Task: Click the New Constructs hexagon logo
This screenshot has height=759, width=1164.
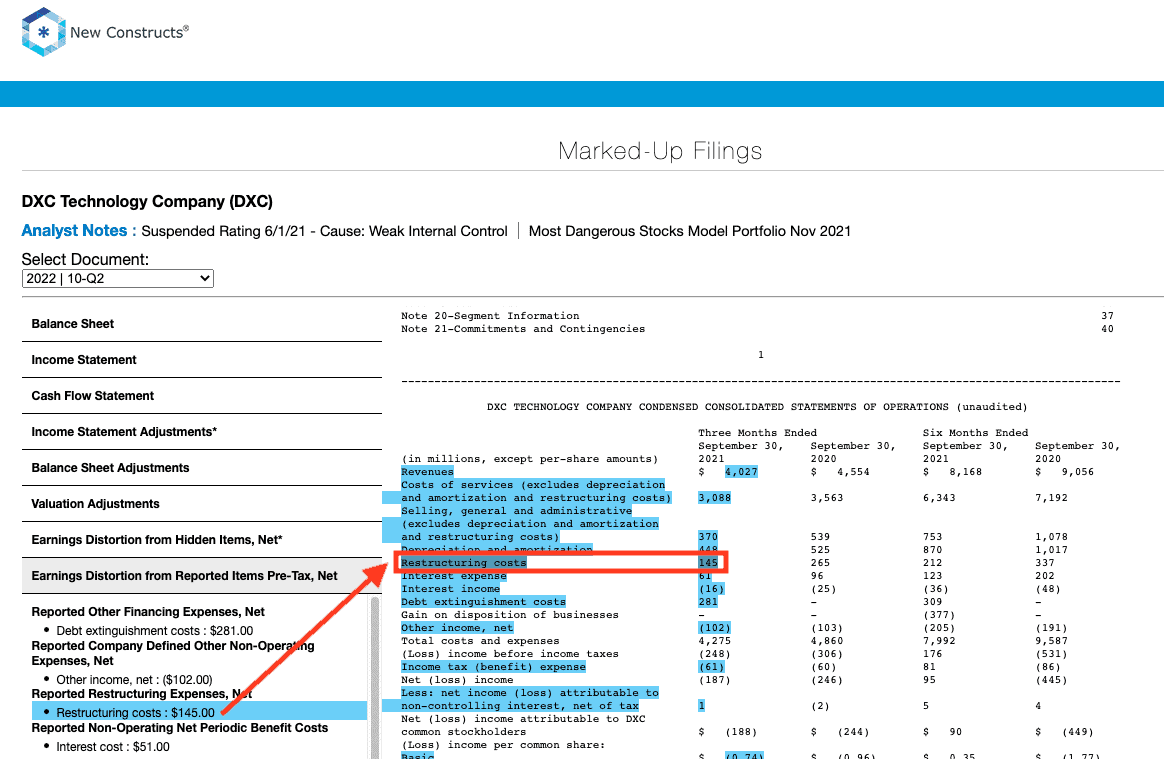Action: tap(44, 32)
